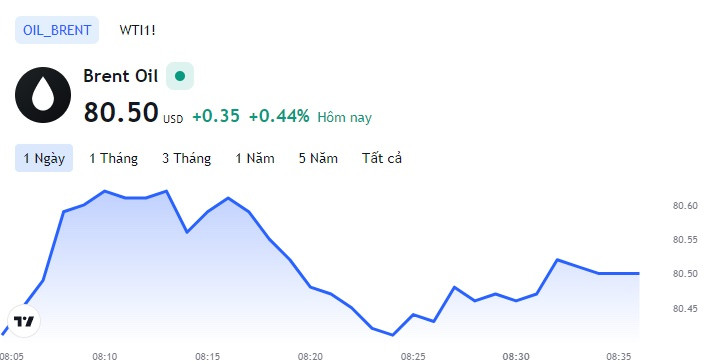Click the +0.44% percent change

click(x=279, y=116)
